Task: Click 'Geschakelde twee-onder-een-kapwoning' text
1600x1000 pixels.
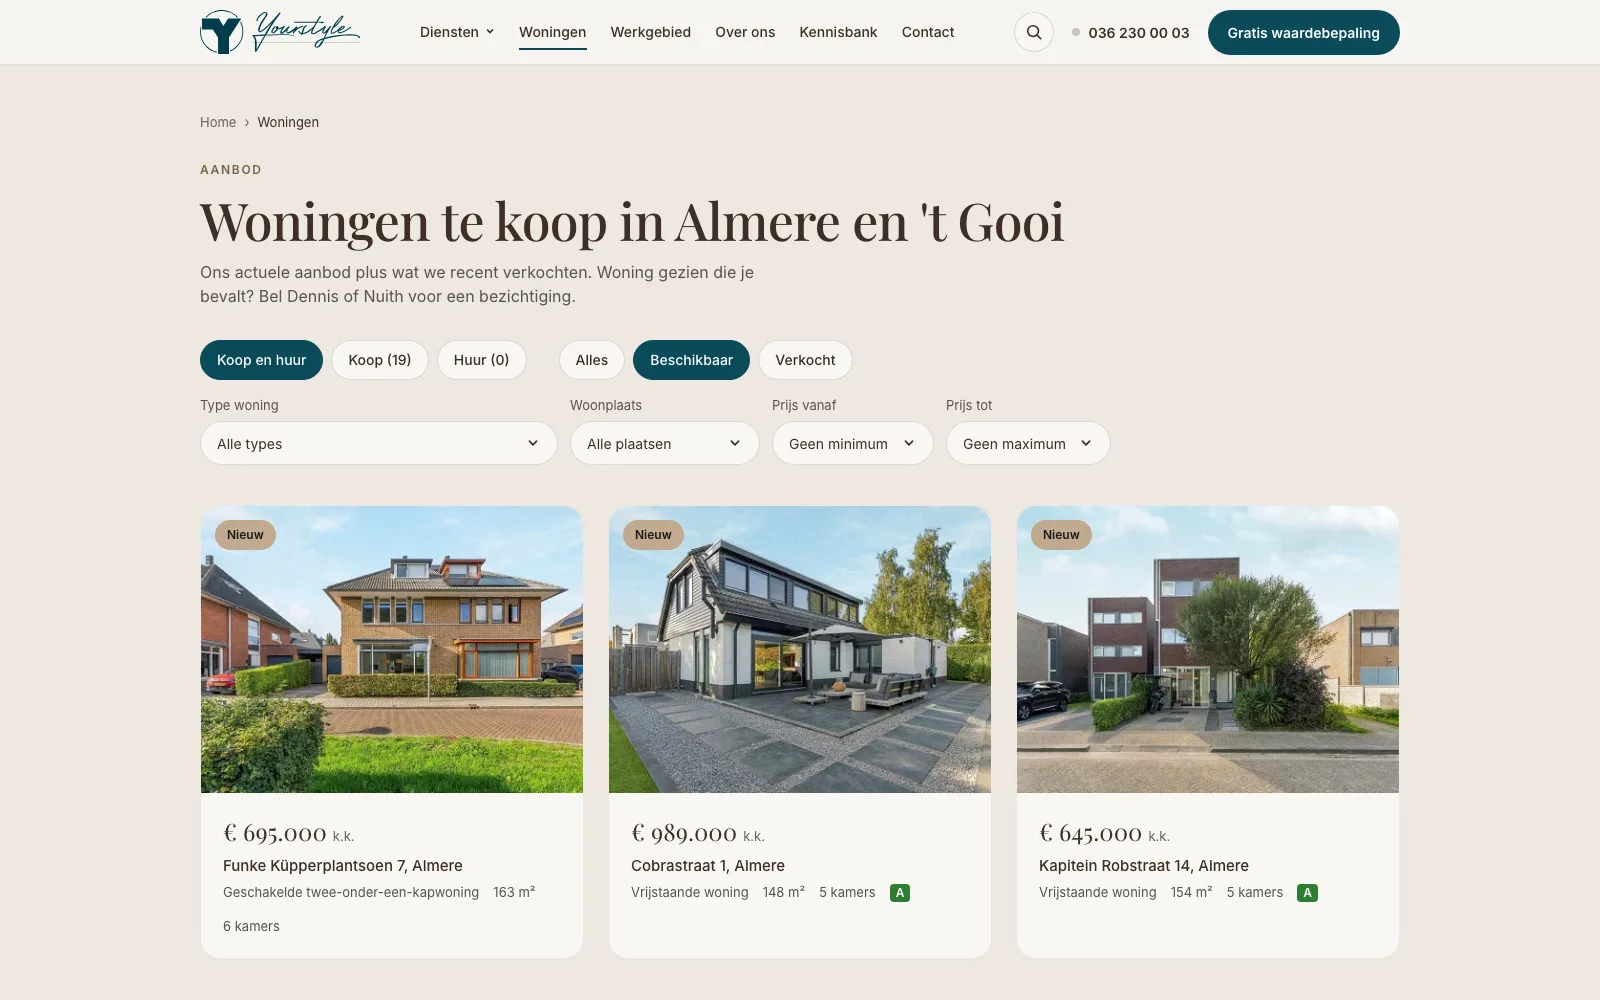Action: [x=351, y=892]
